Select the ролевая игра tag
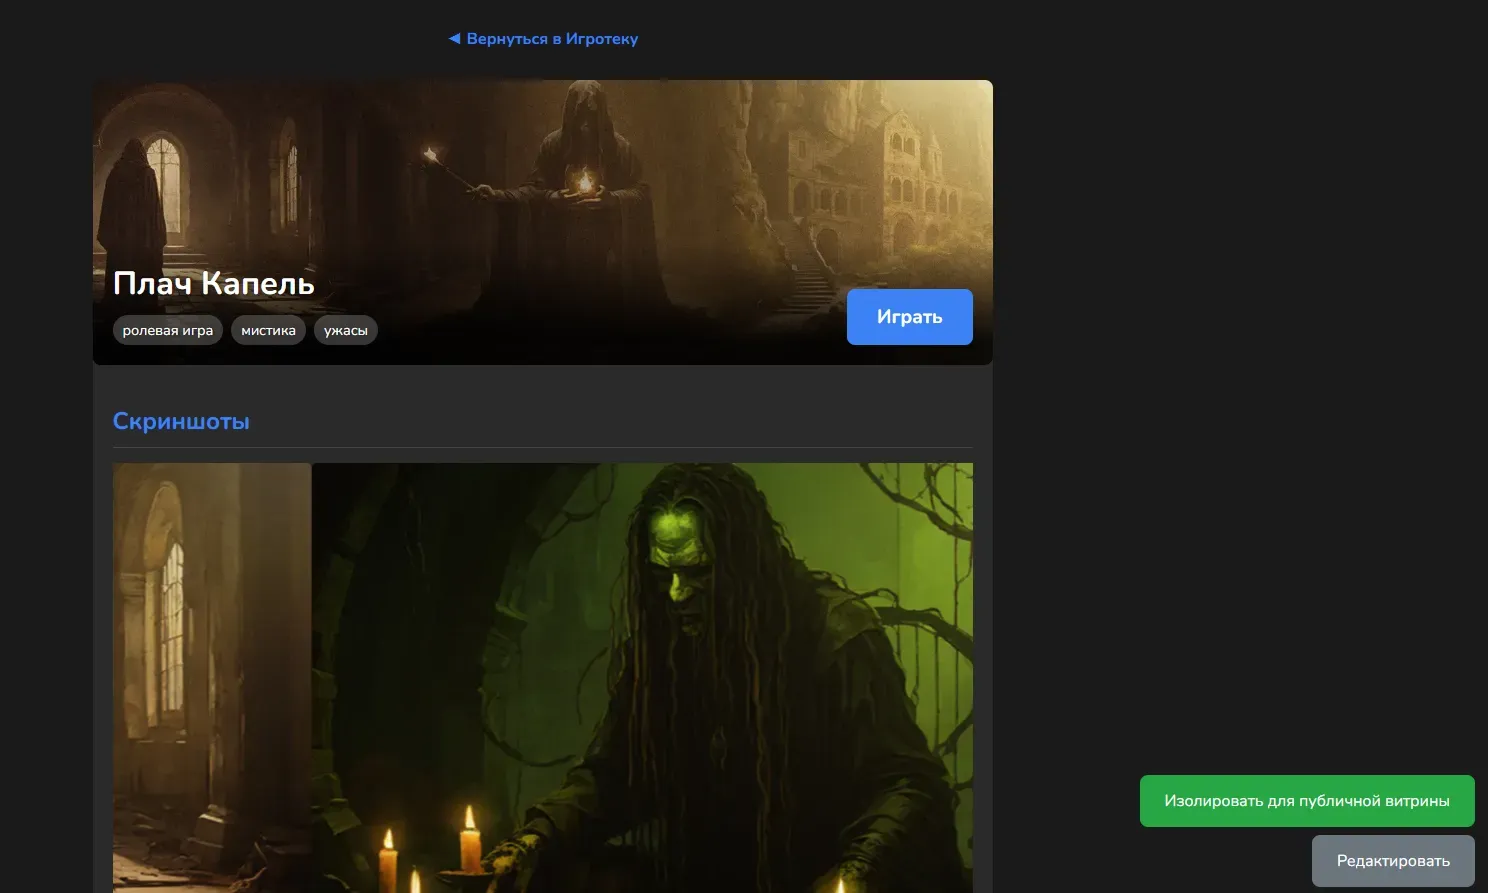The image size is (1488, 893). click(x=168, y=331)
